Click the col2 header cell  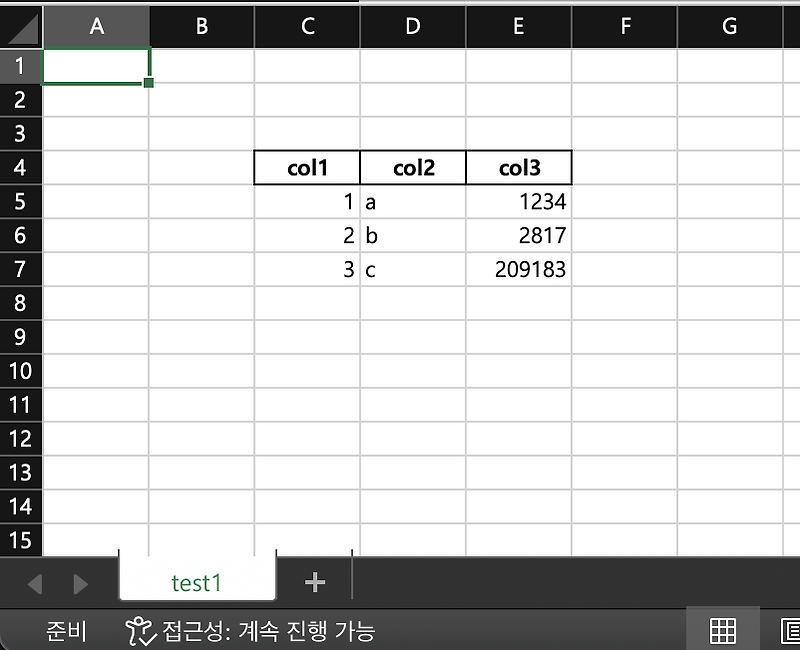413,167
